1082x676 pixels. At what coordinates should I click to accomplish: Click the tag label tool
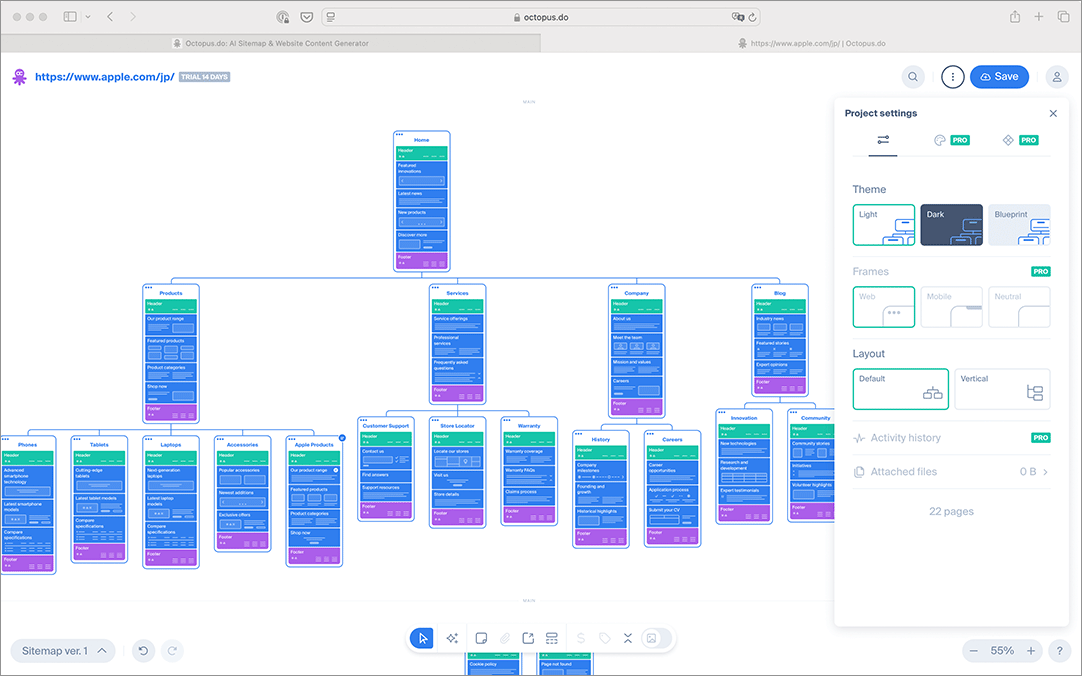pos(604,638)
